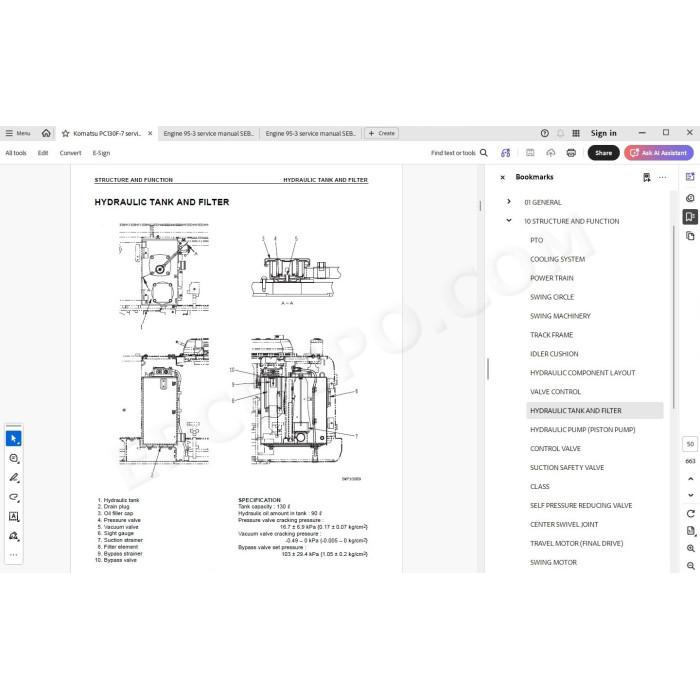Toggle the Bookmarks panel icon in right rail
The width and height of the screenshot is (700, 700).
(x=690, y=217)
